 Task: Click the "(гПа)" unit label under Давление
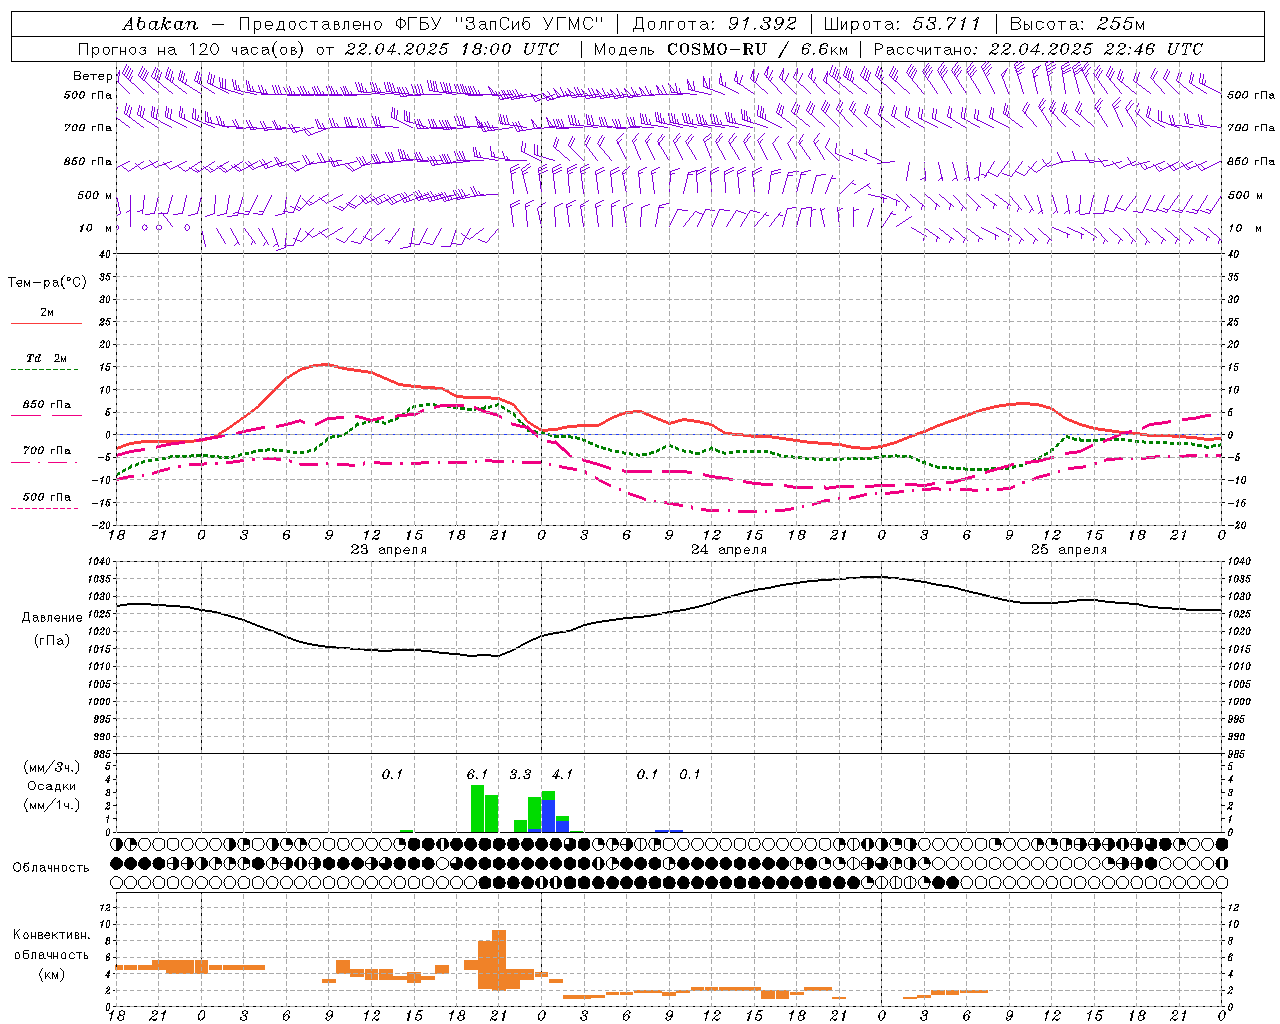tap(52, 641)
